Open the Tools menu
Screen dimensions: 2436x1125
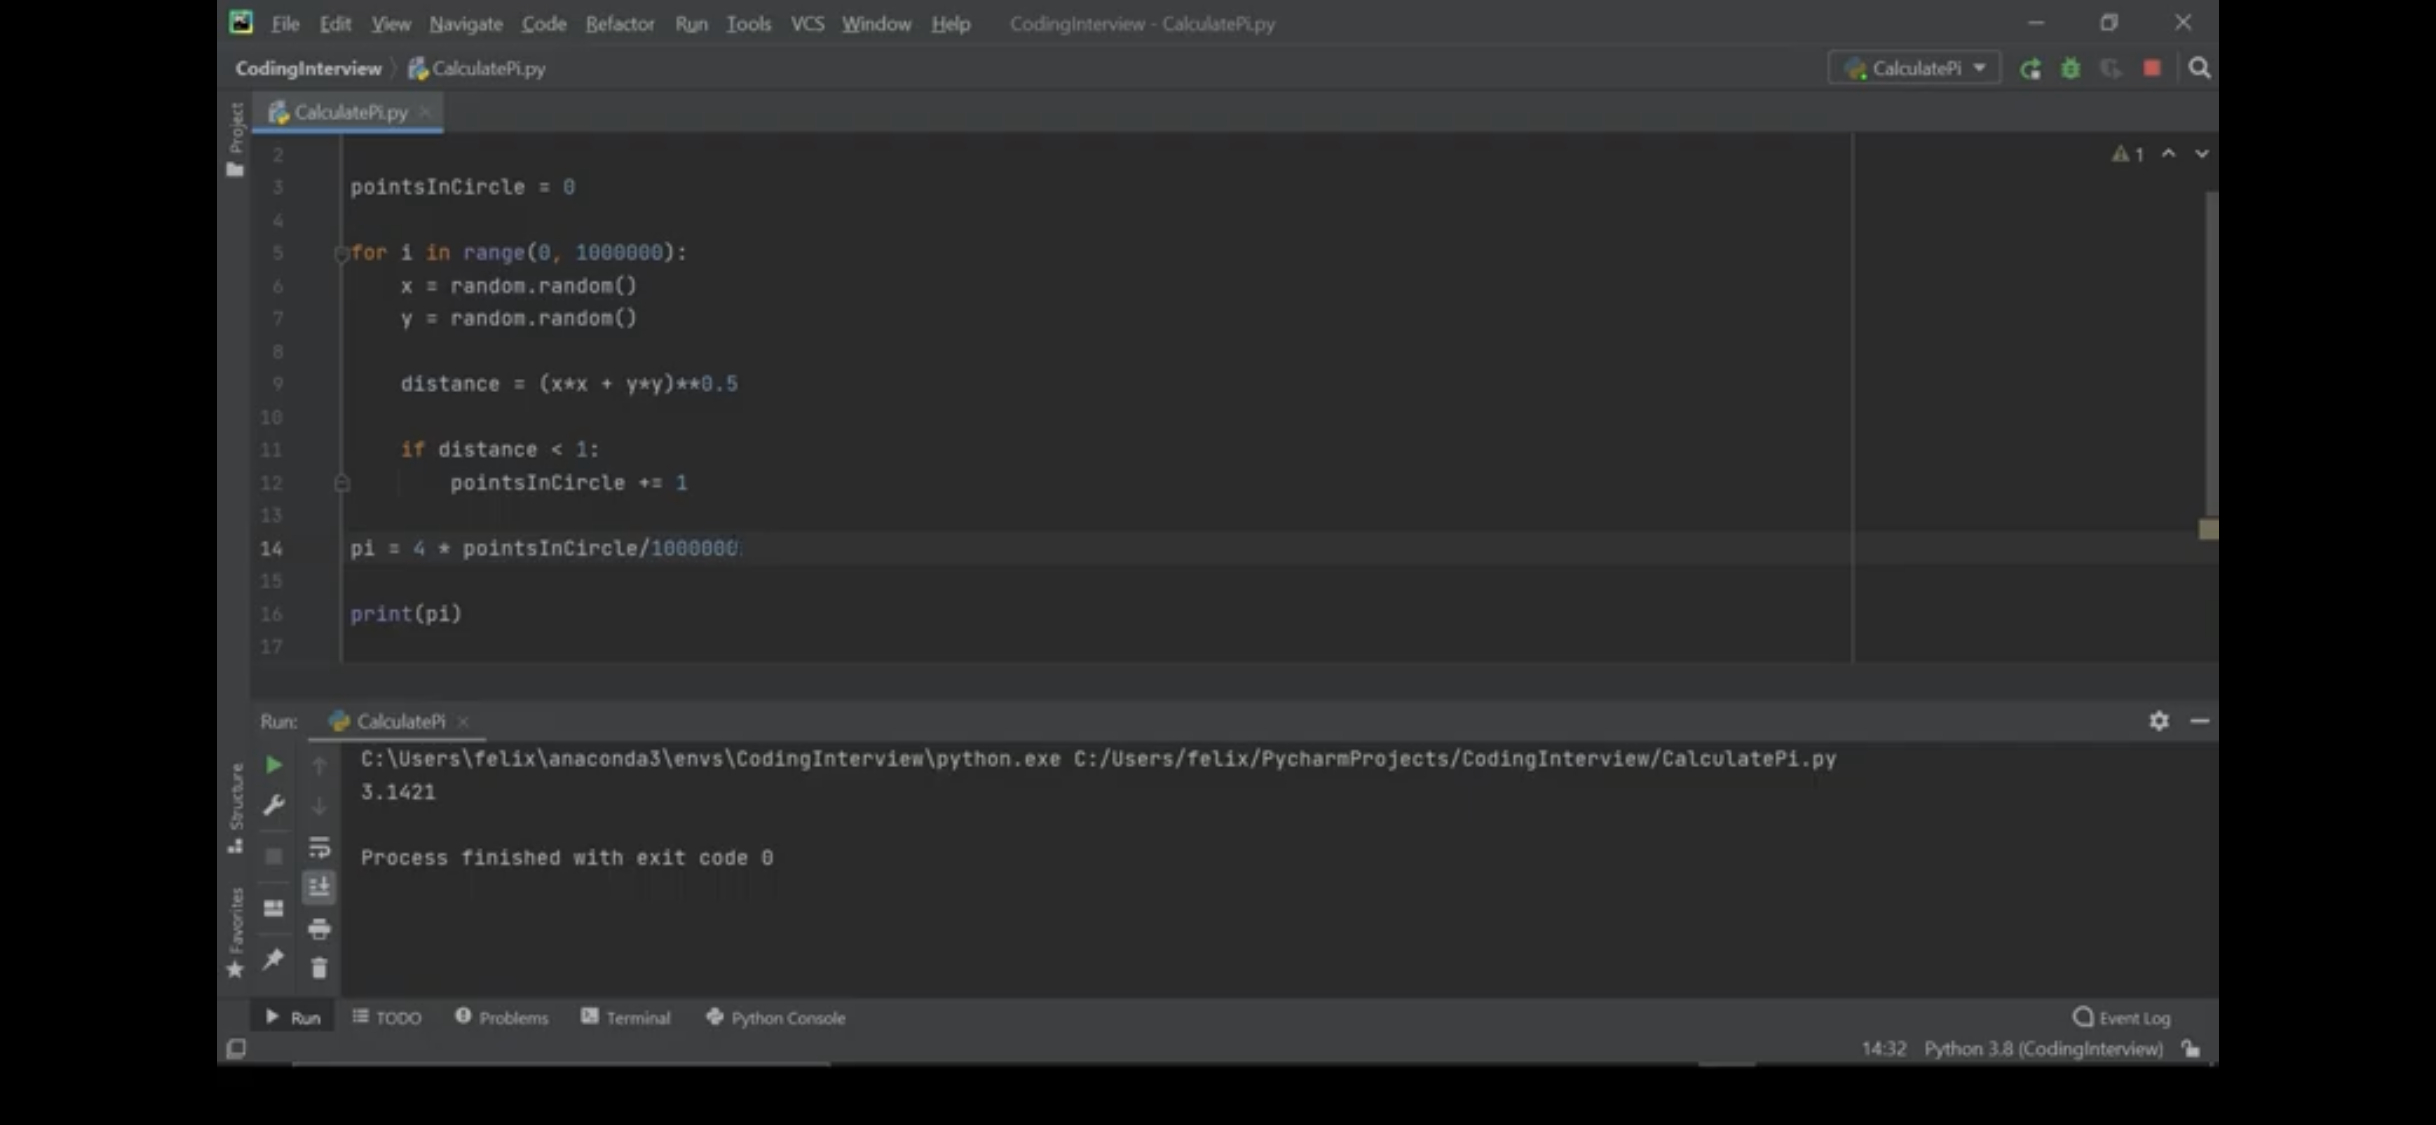tap(748, 23)
